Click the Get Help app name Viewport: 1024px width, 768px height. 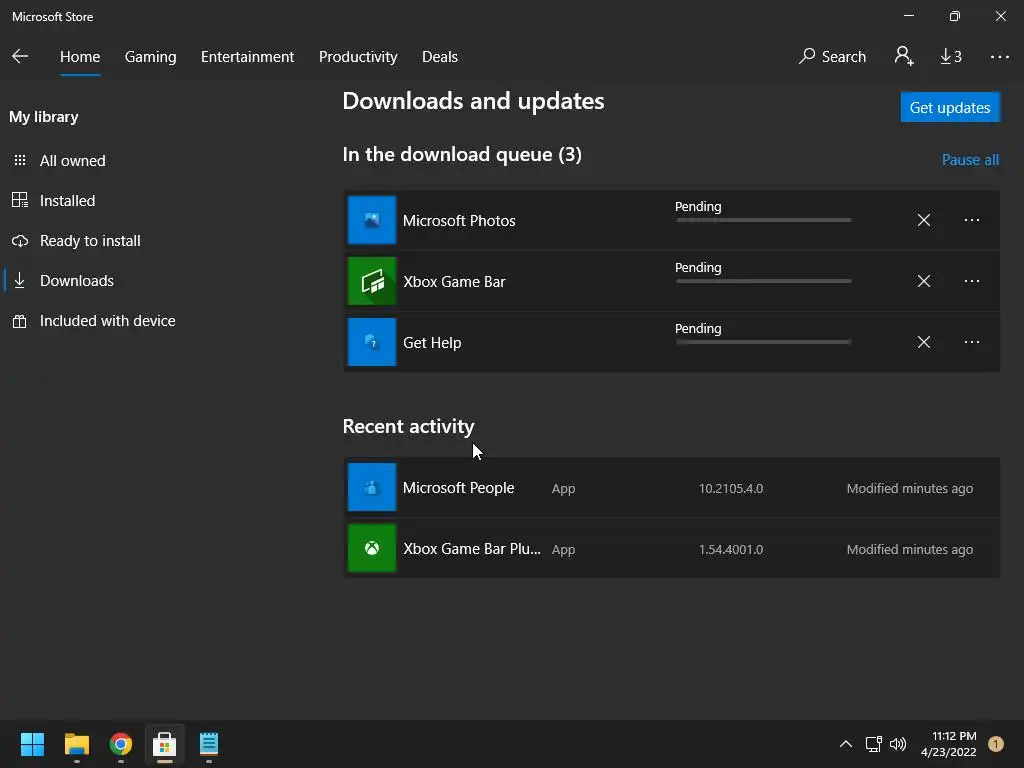point(432,343)
